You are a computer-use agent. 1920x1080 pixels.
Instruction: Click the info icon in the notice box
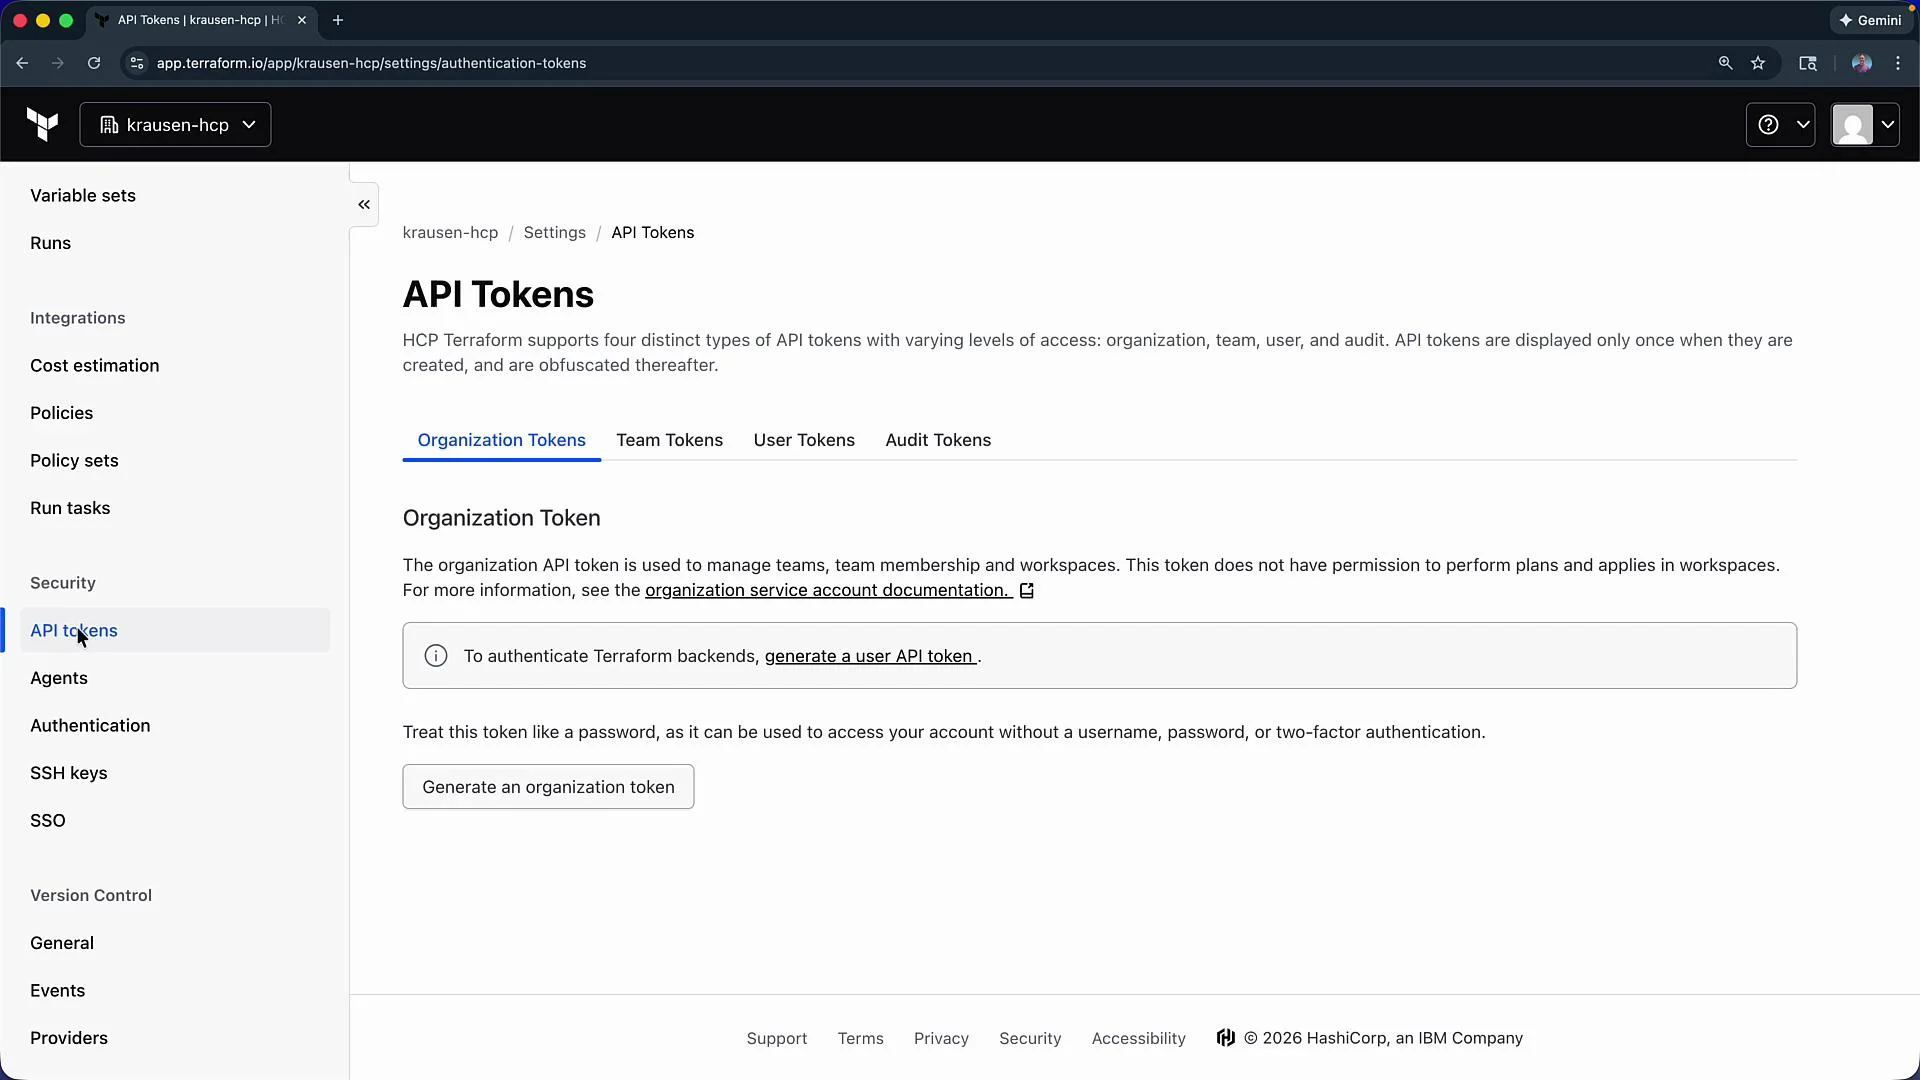(436, 656)
